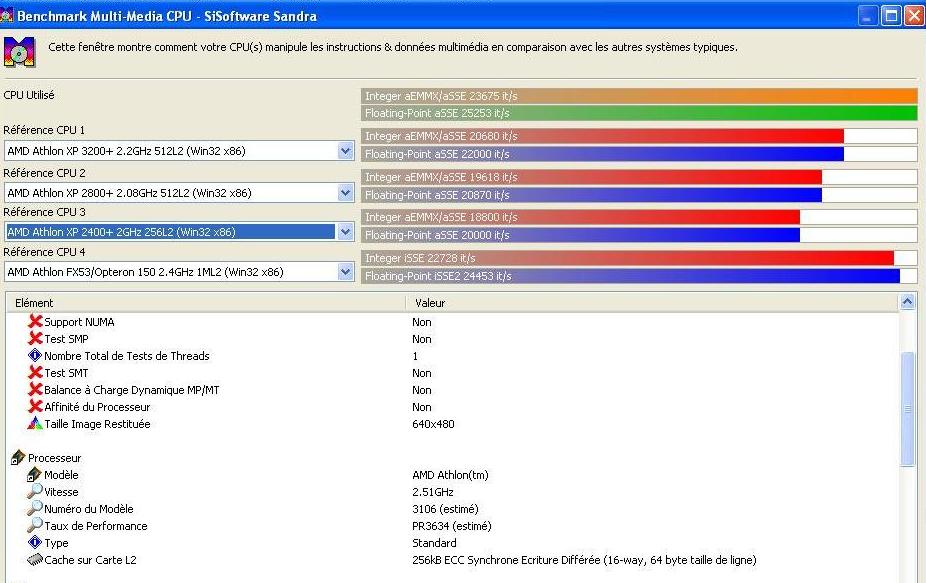This screenshot has height=583, width=926.
Task: Click the chip icon beside Modèle
Action: pyautogui.click(x=34, y=474)
